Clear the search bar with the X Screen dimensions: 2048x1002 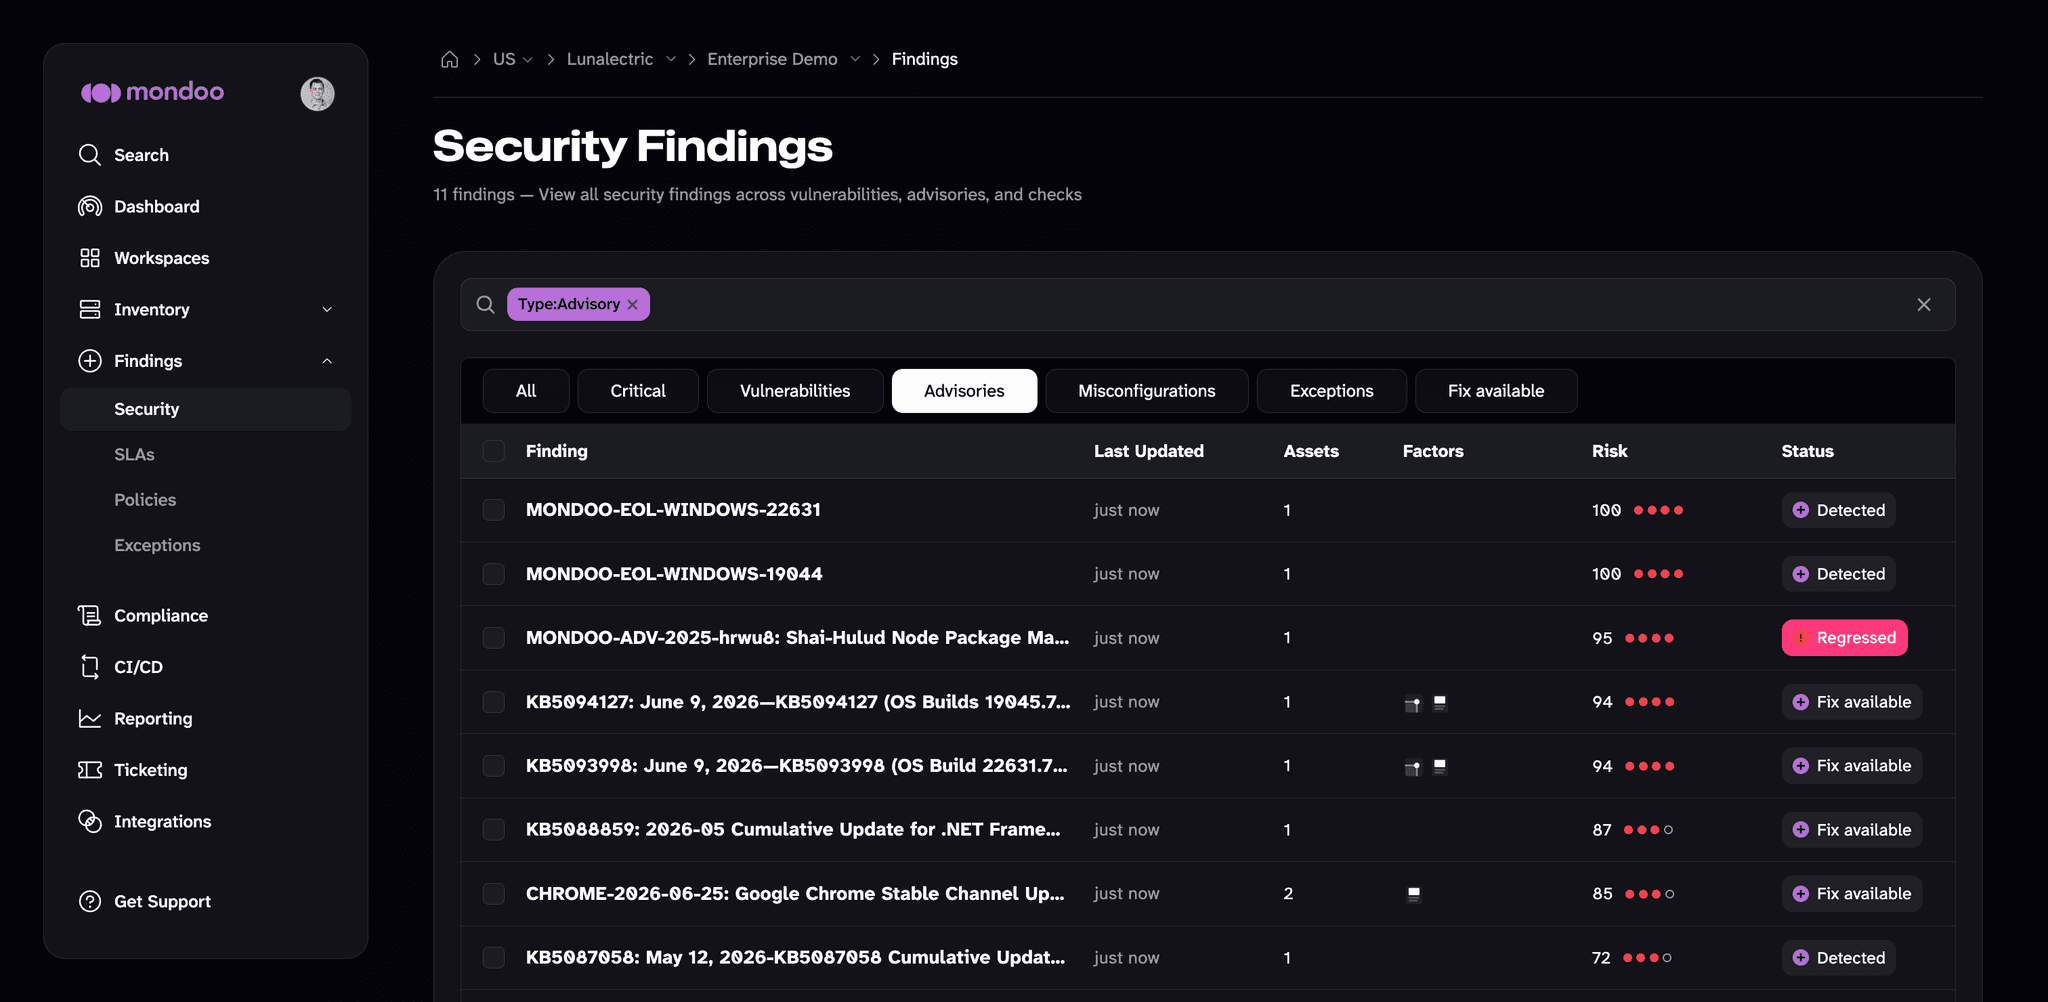[1924, 304]
